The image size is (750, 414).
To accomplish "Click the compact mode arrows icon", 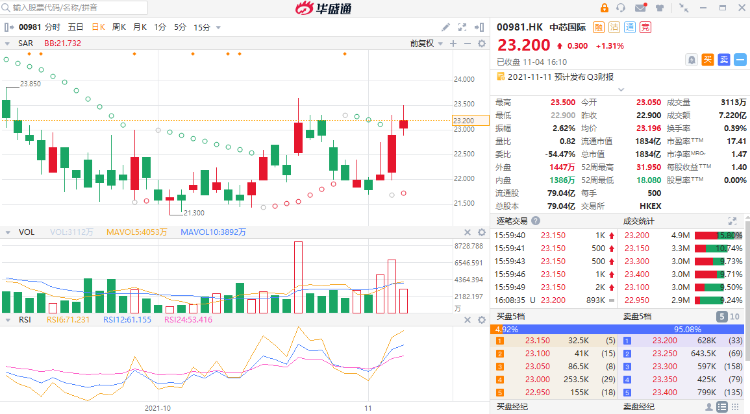I will 684,8.
